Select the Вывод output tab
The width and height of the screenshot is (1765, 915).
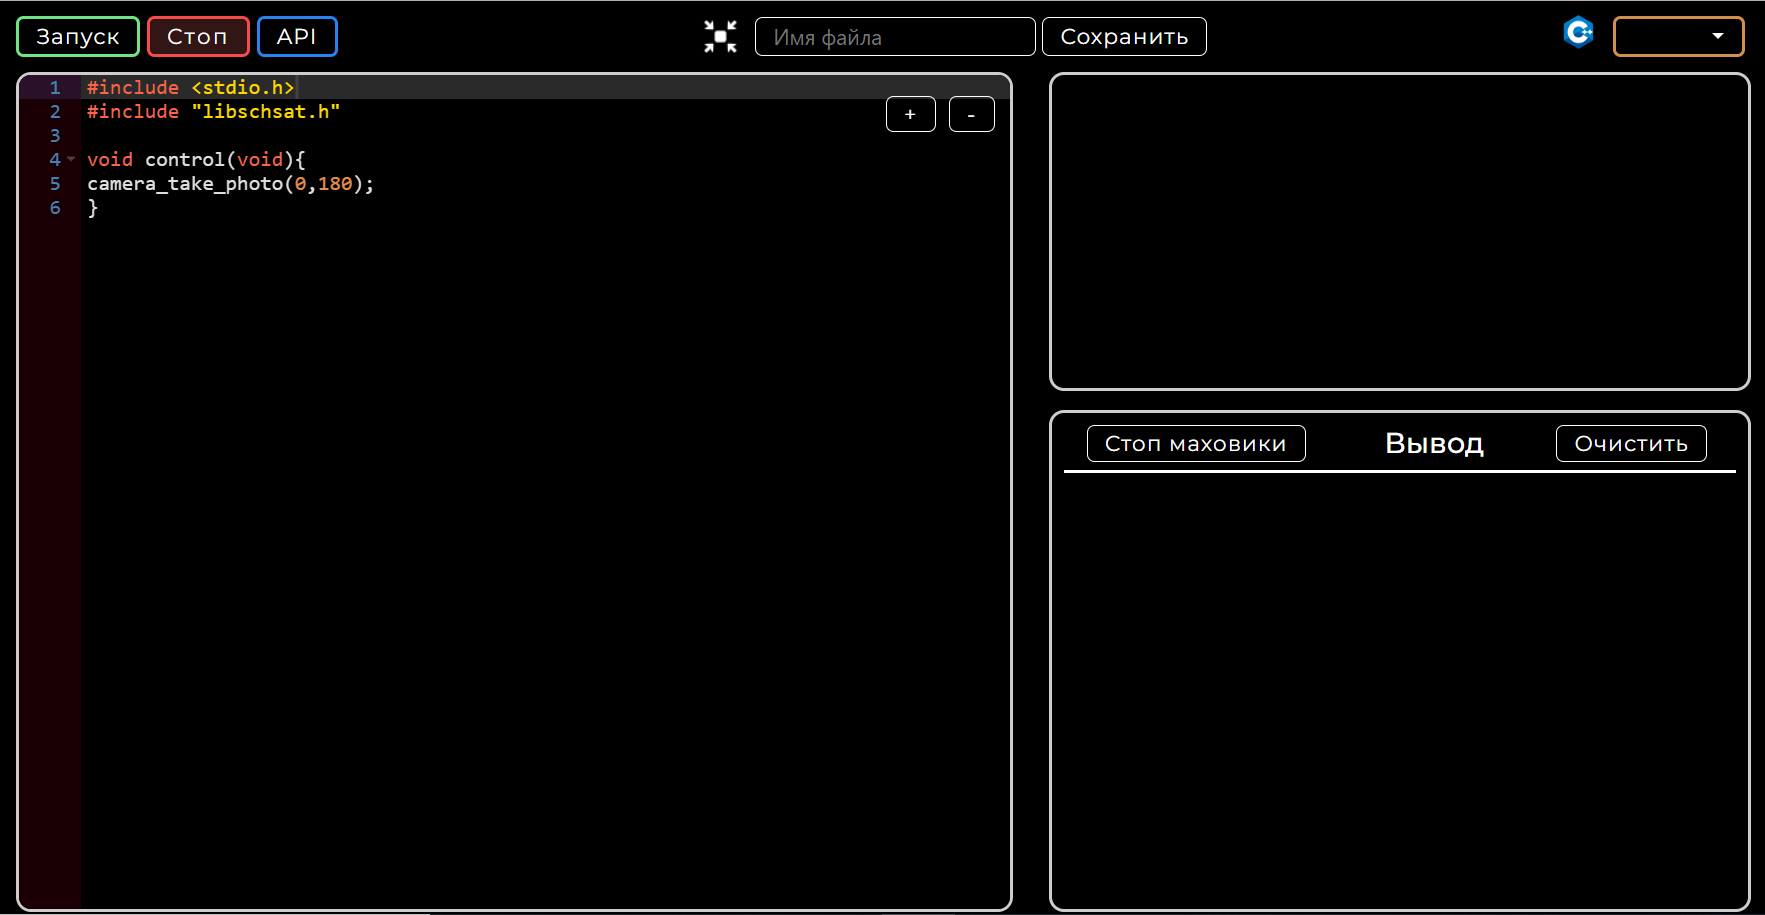(x=1434, y=443)
